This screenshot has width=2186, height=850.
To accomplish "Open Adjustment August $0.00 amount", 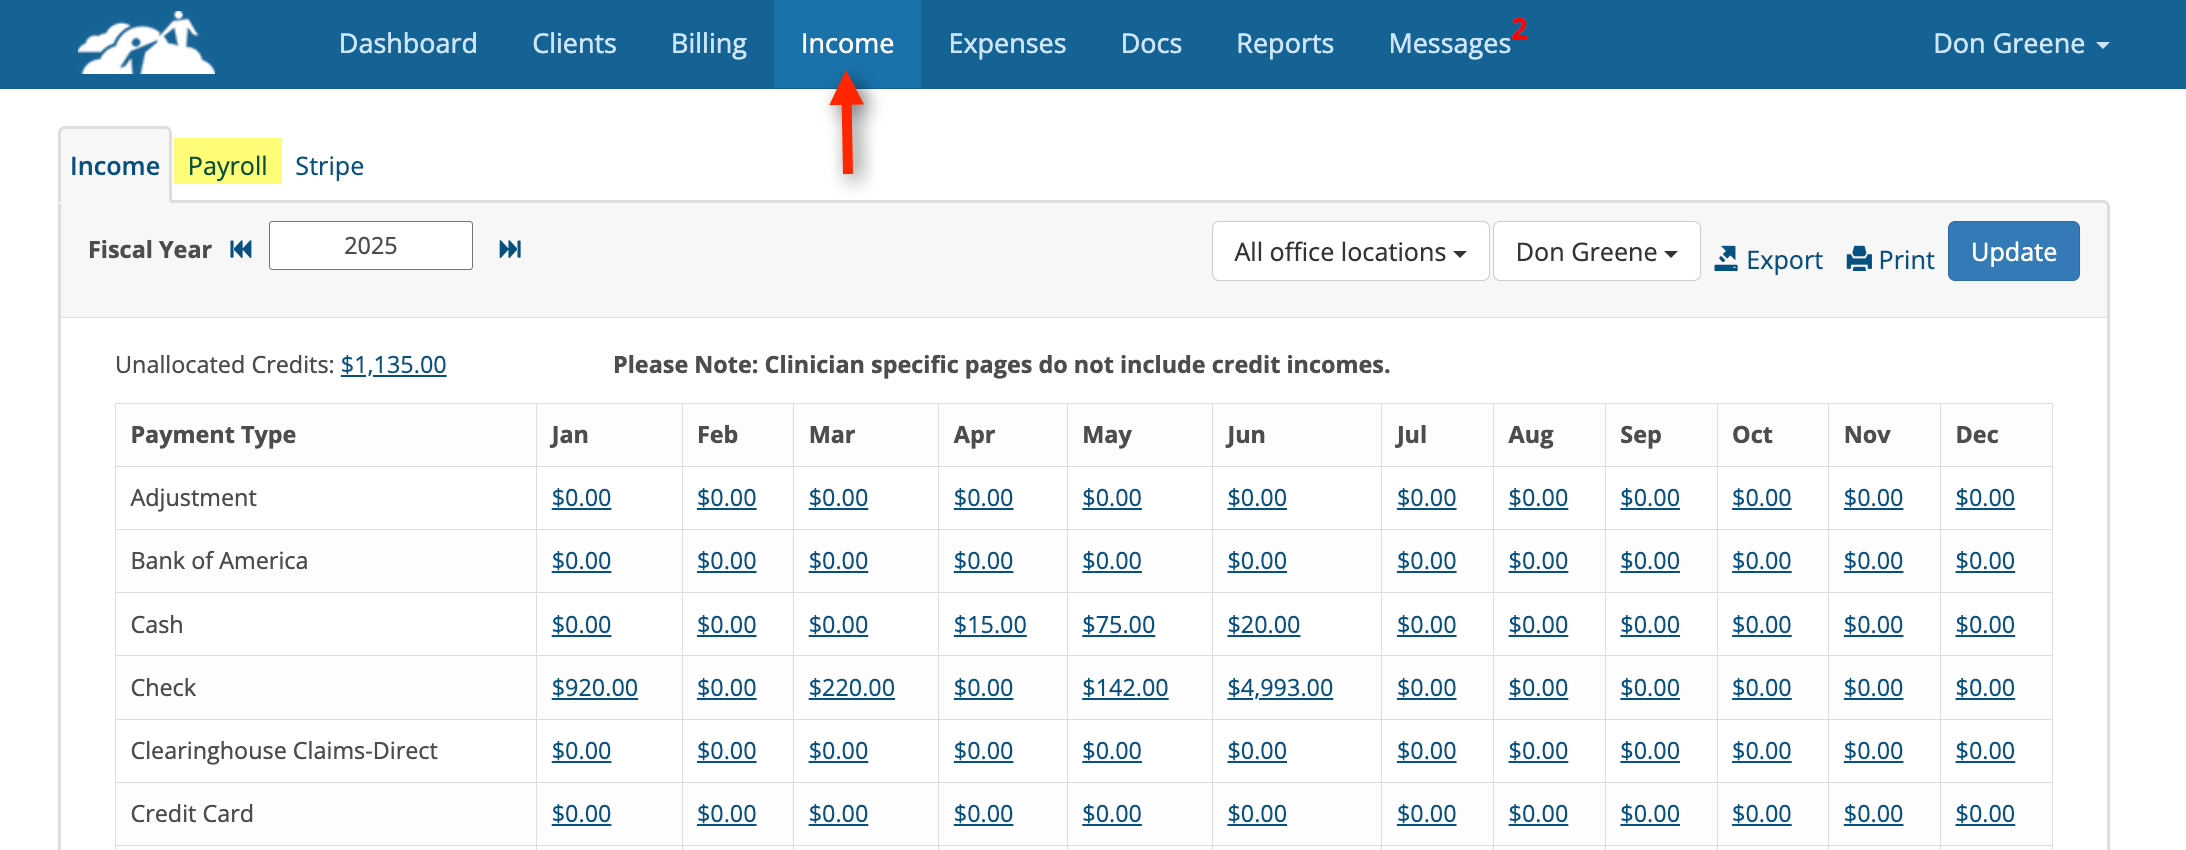I will [x=1538, y=498].
